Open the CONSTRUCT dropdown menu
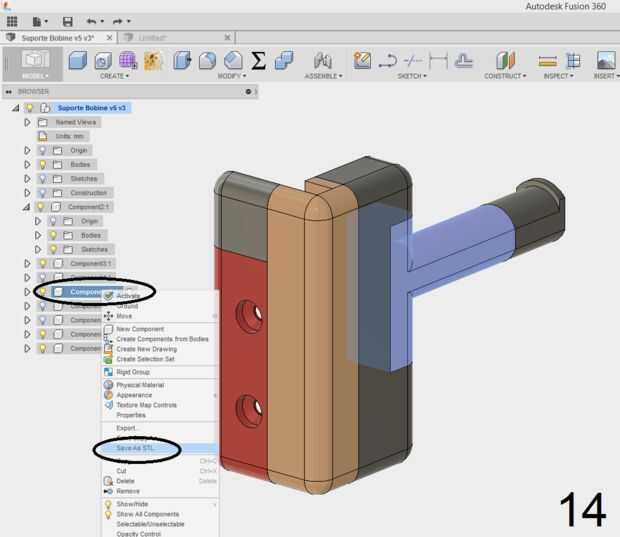This screenshot has width=620, height=537. click(x=505, y=76)
